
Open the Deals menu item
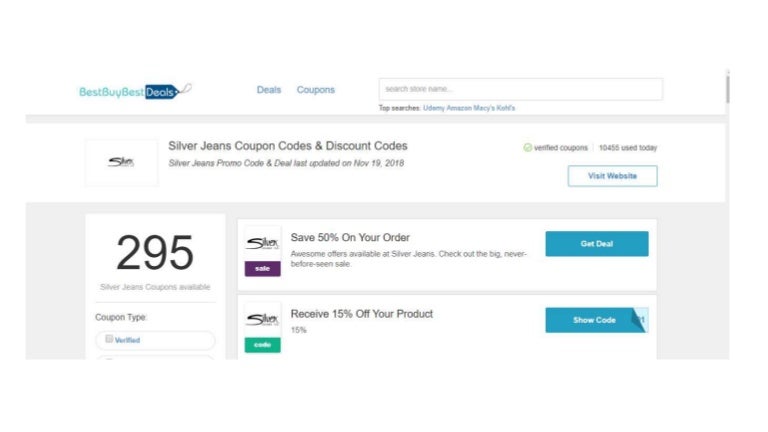(269, 90)
